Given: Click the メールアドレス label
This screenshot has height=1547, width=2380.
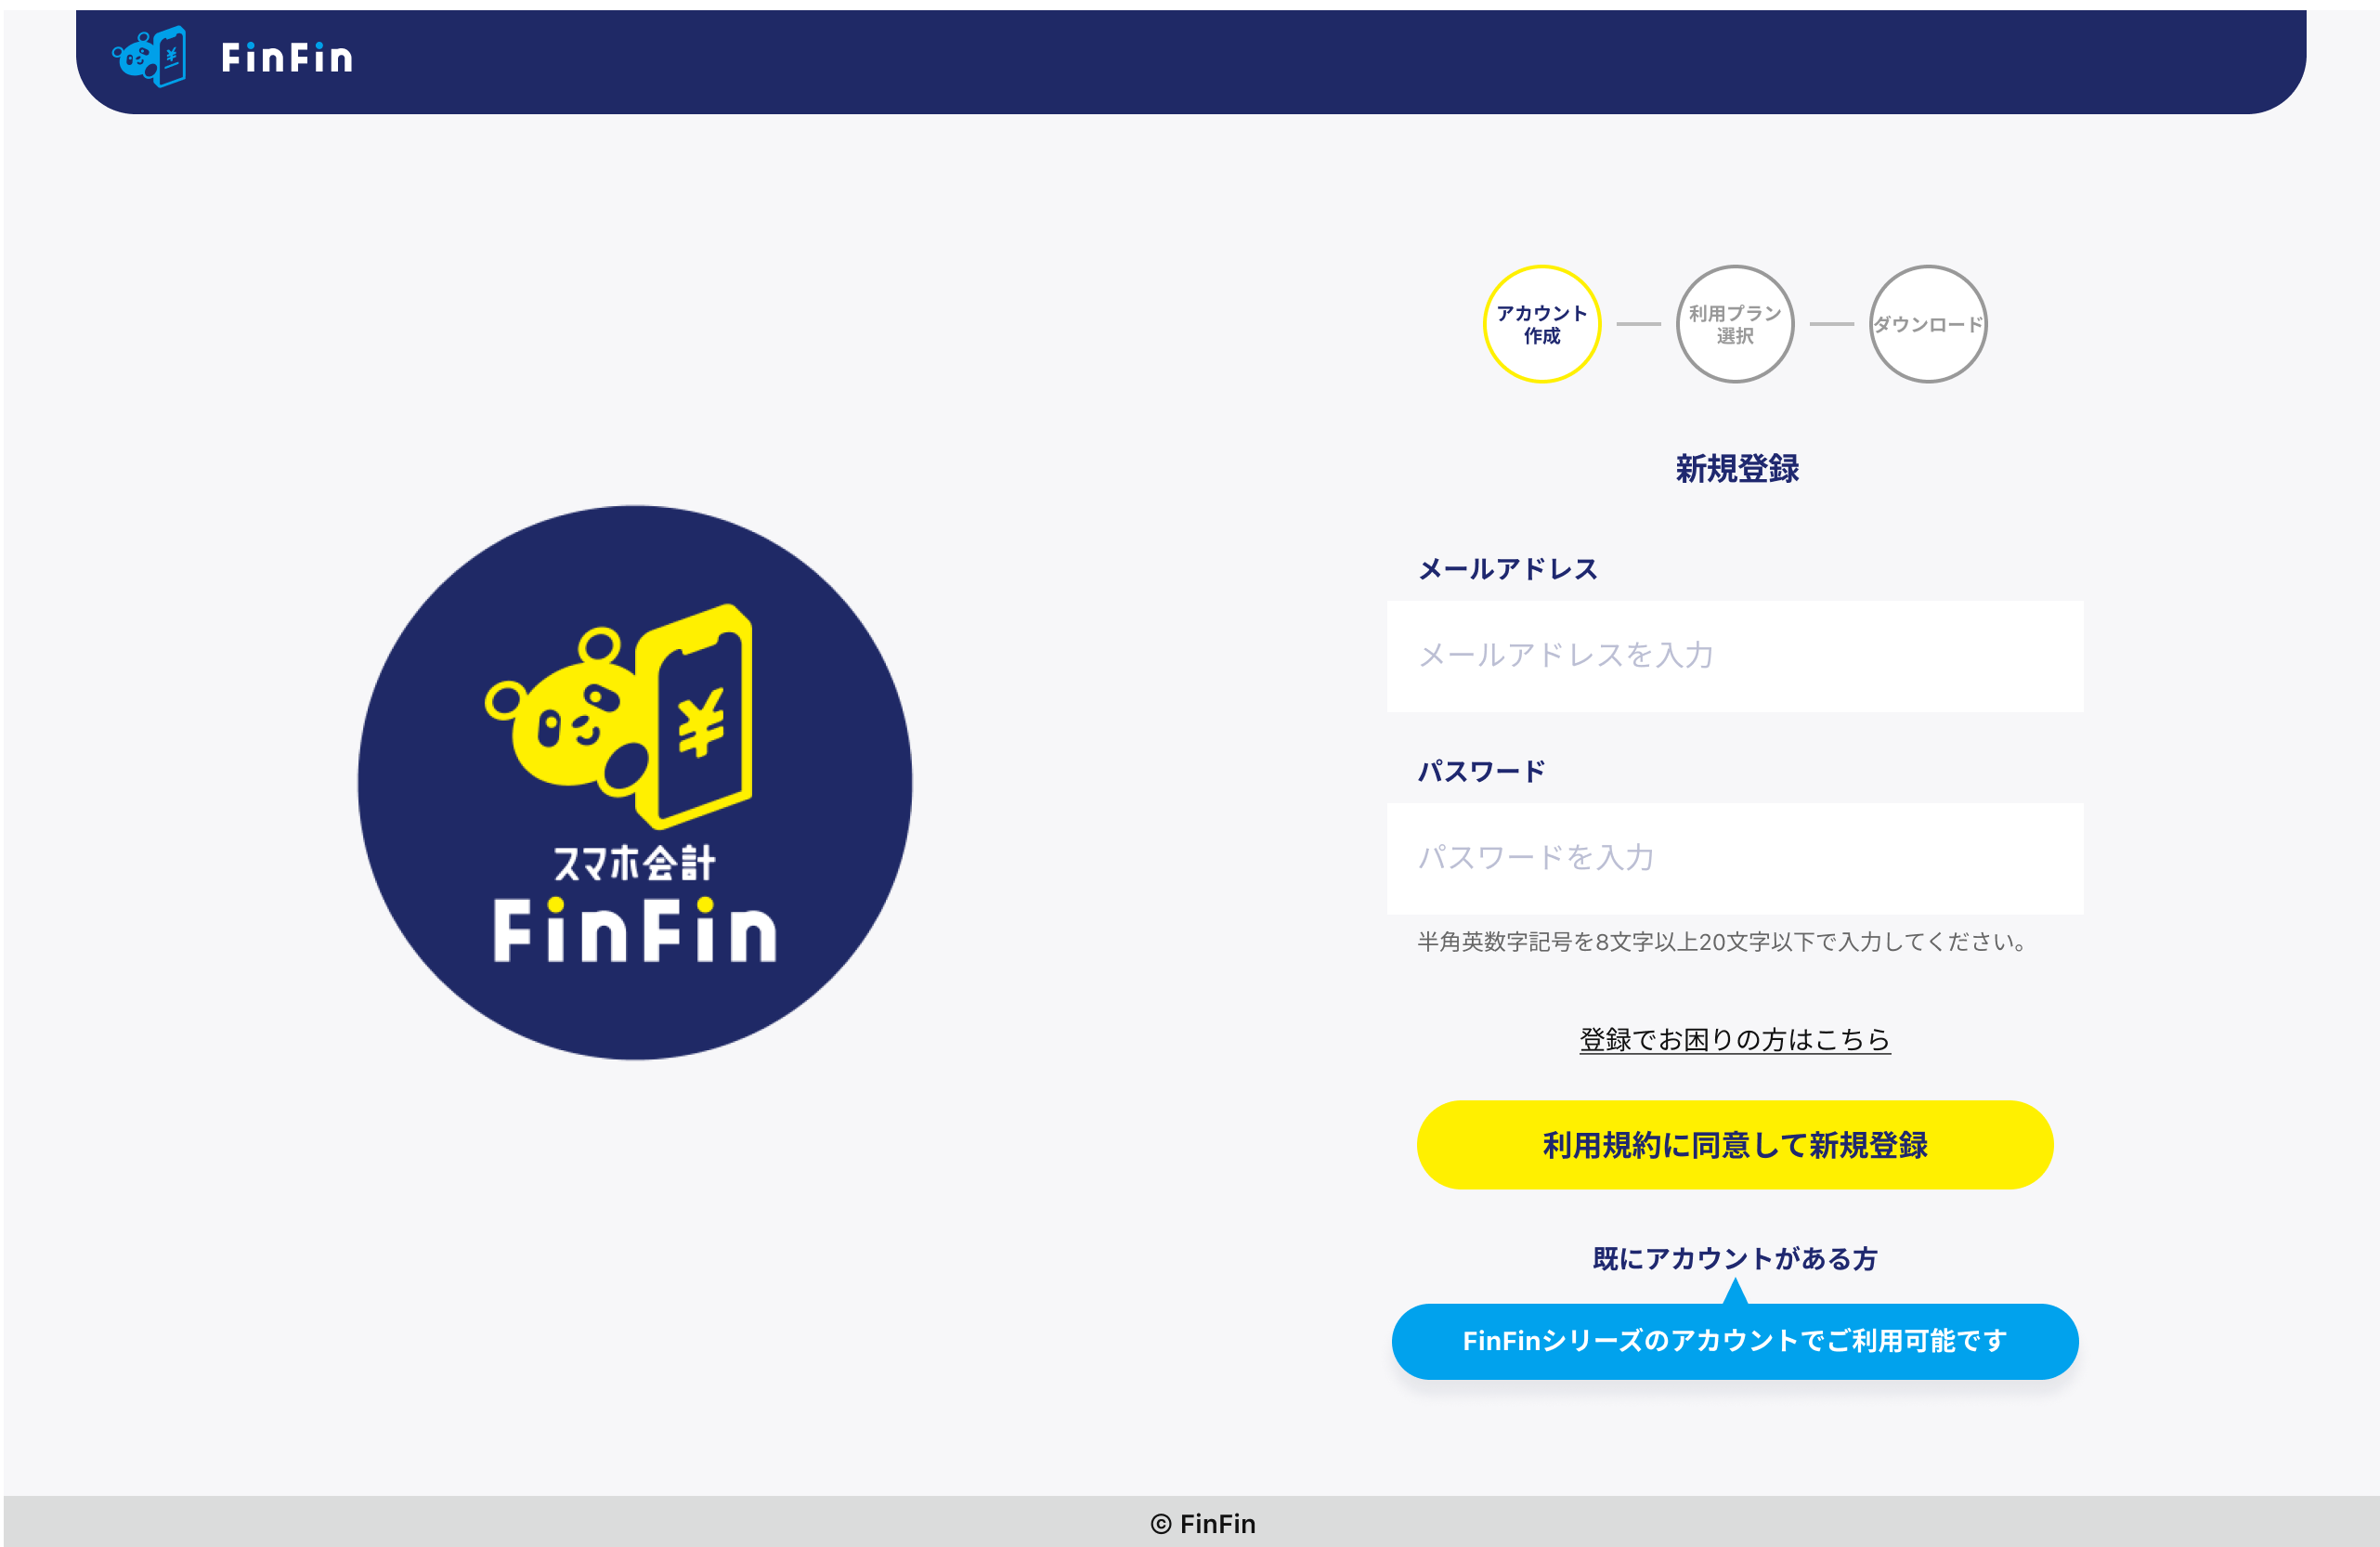Looking at the screenshot, I should (1508, 569).
